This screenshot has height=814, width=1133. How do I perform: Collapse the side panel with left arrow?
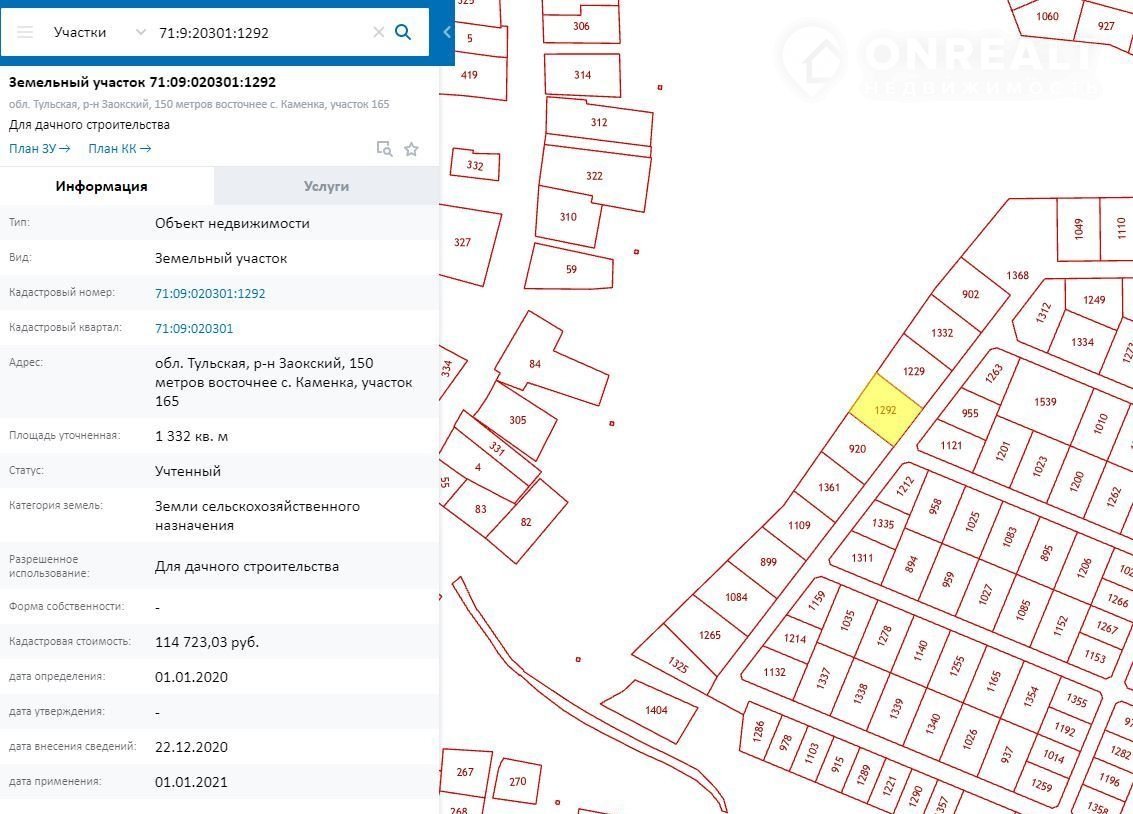[x=447, y=32]
